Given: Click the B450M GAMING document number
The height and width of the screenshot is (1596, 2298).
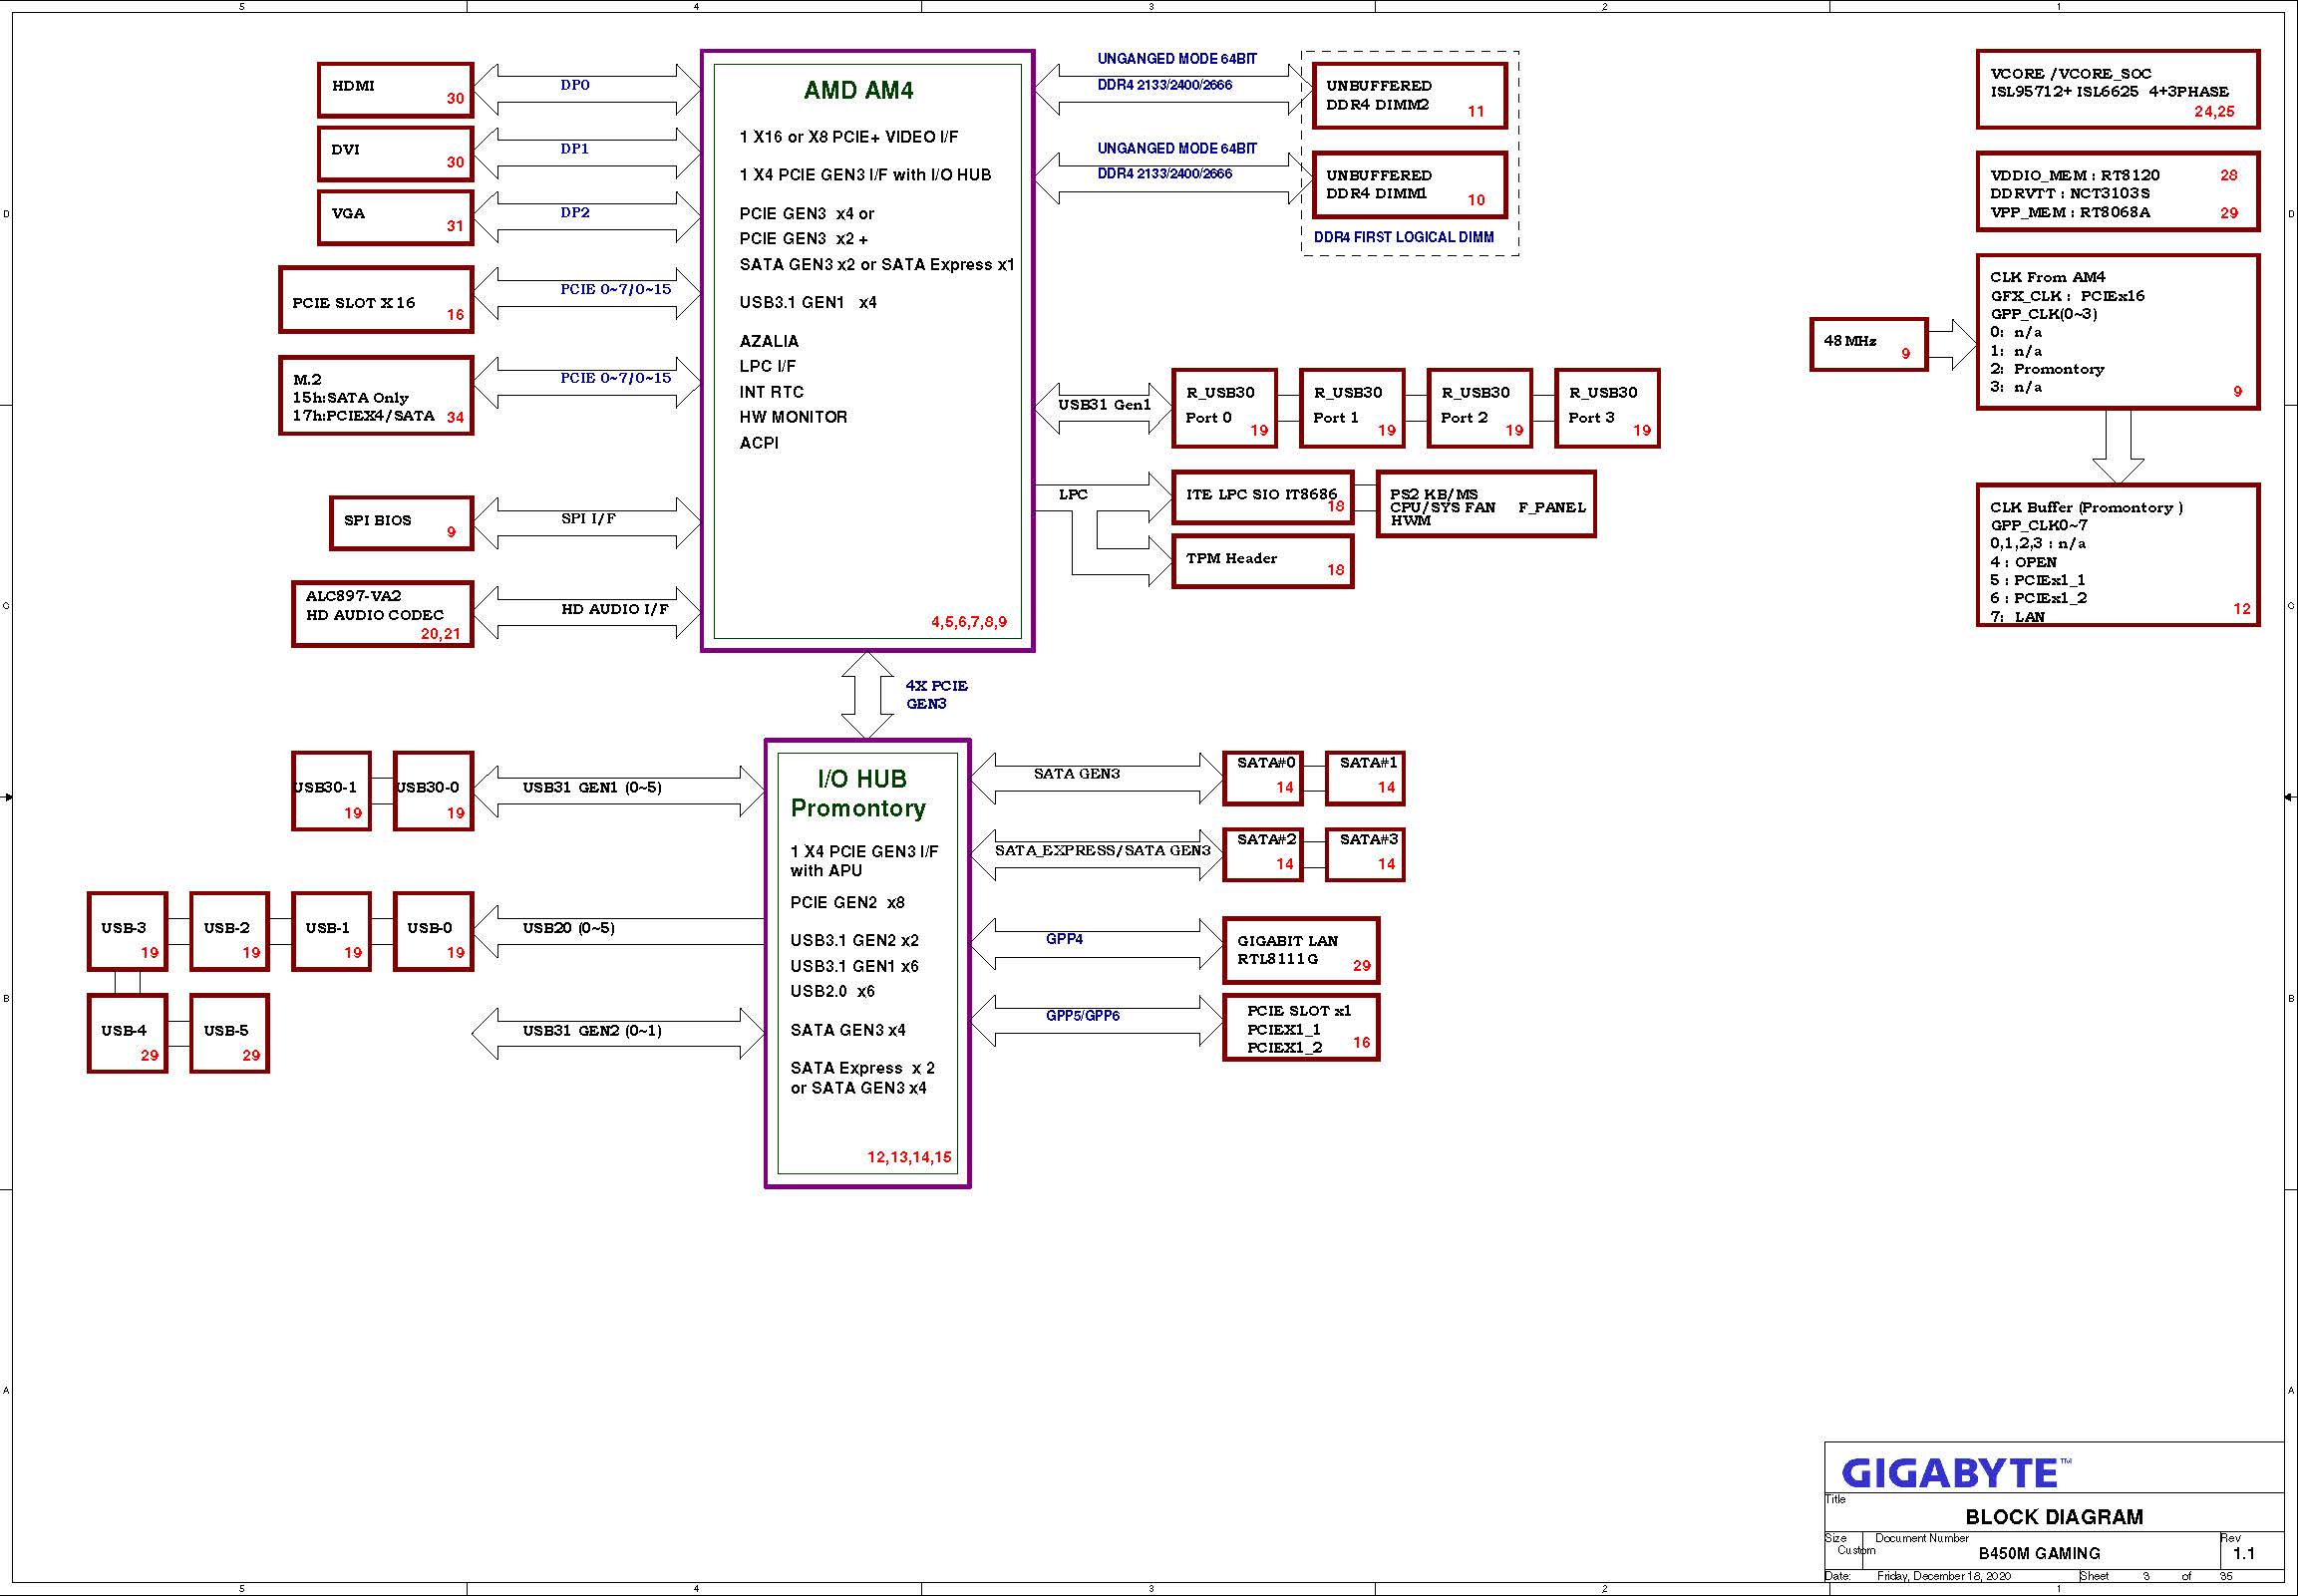Looking at the screenshot, I should point(2038,1553).
